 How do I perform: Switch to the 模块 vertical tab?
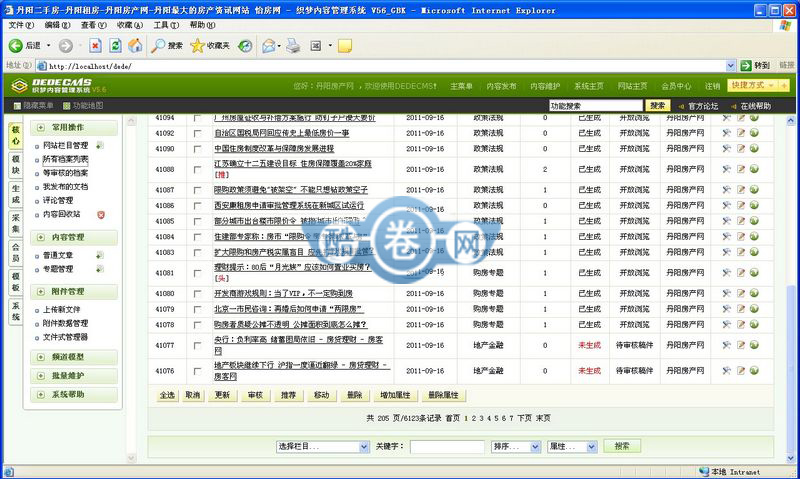tap(16, 165)
